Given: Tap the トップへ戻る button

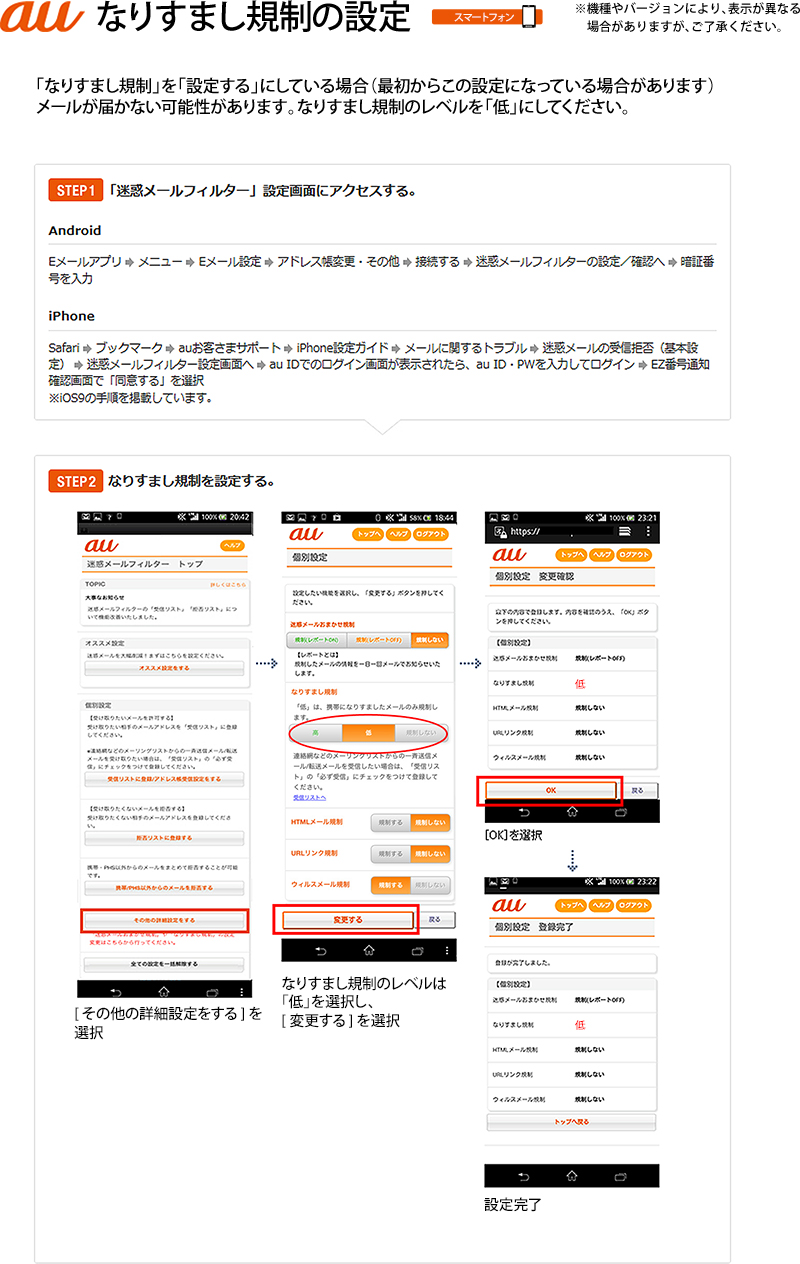Looking at the screenshot, I should click(572, 1122).
